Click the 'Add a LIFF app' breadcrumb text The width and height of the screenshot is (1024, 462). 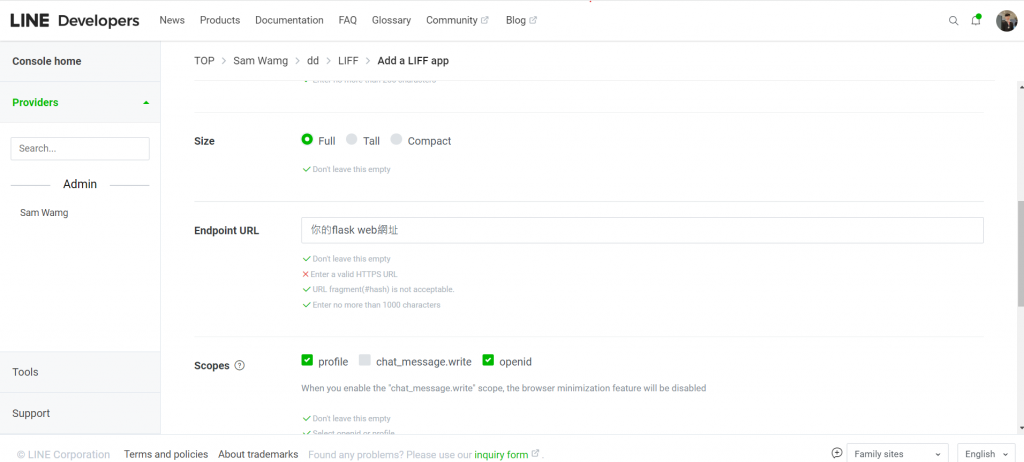413,61
